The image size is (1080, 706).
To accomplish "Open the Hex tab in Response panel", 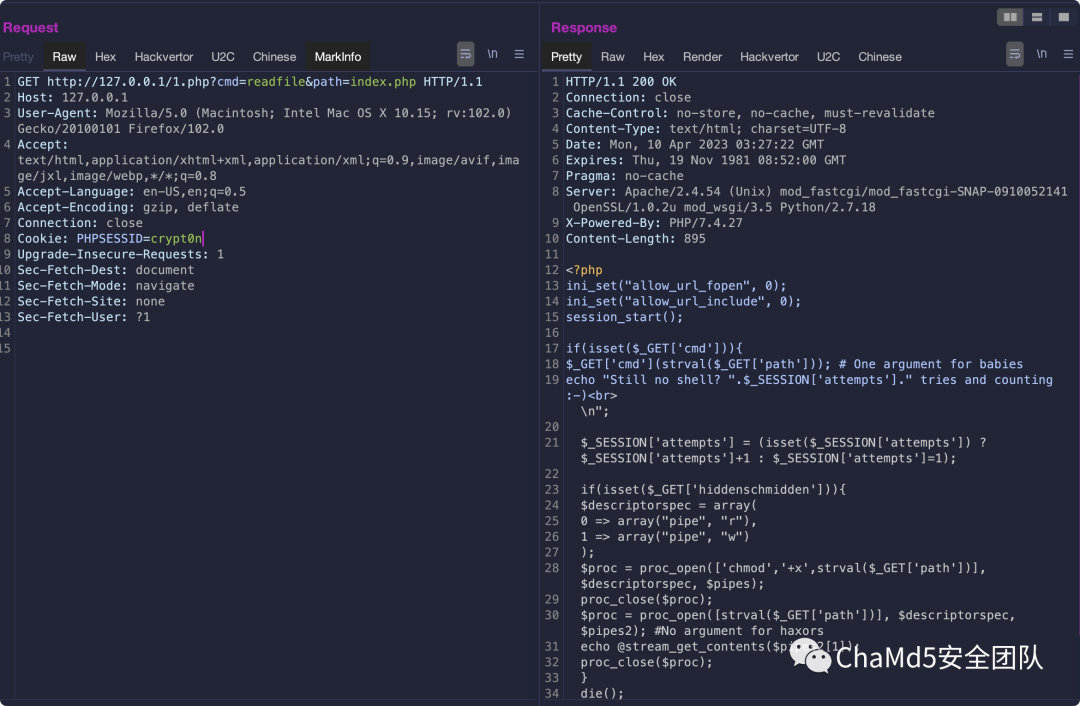I will [x=654, y=57].
